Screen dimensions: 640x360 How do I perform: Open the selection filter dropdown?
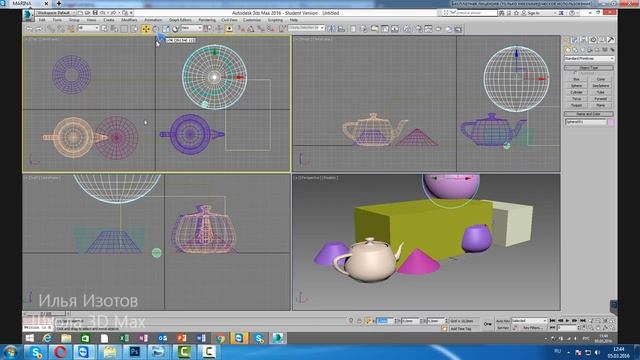click(x=89, y=29)
